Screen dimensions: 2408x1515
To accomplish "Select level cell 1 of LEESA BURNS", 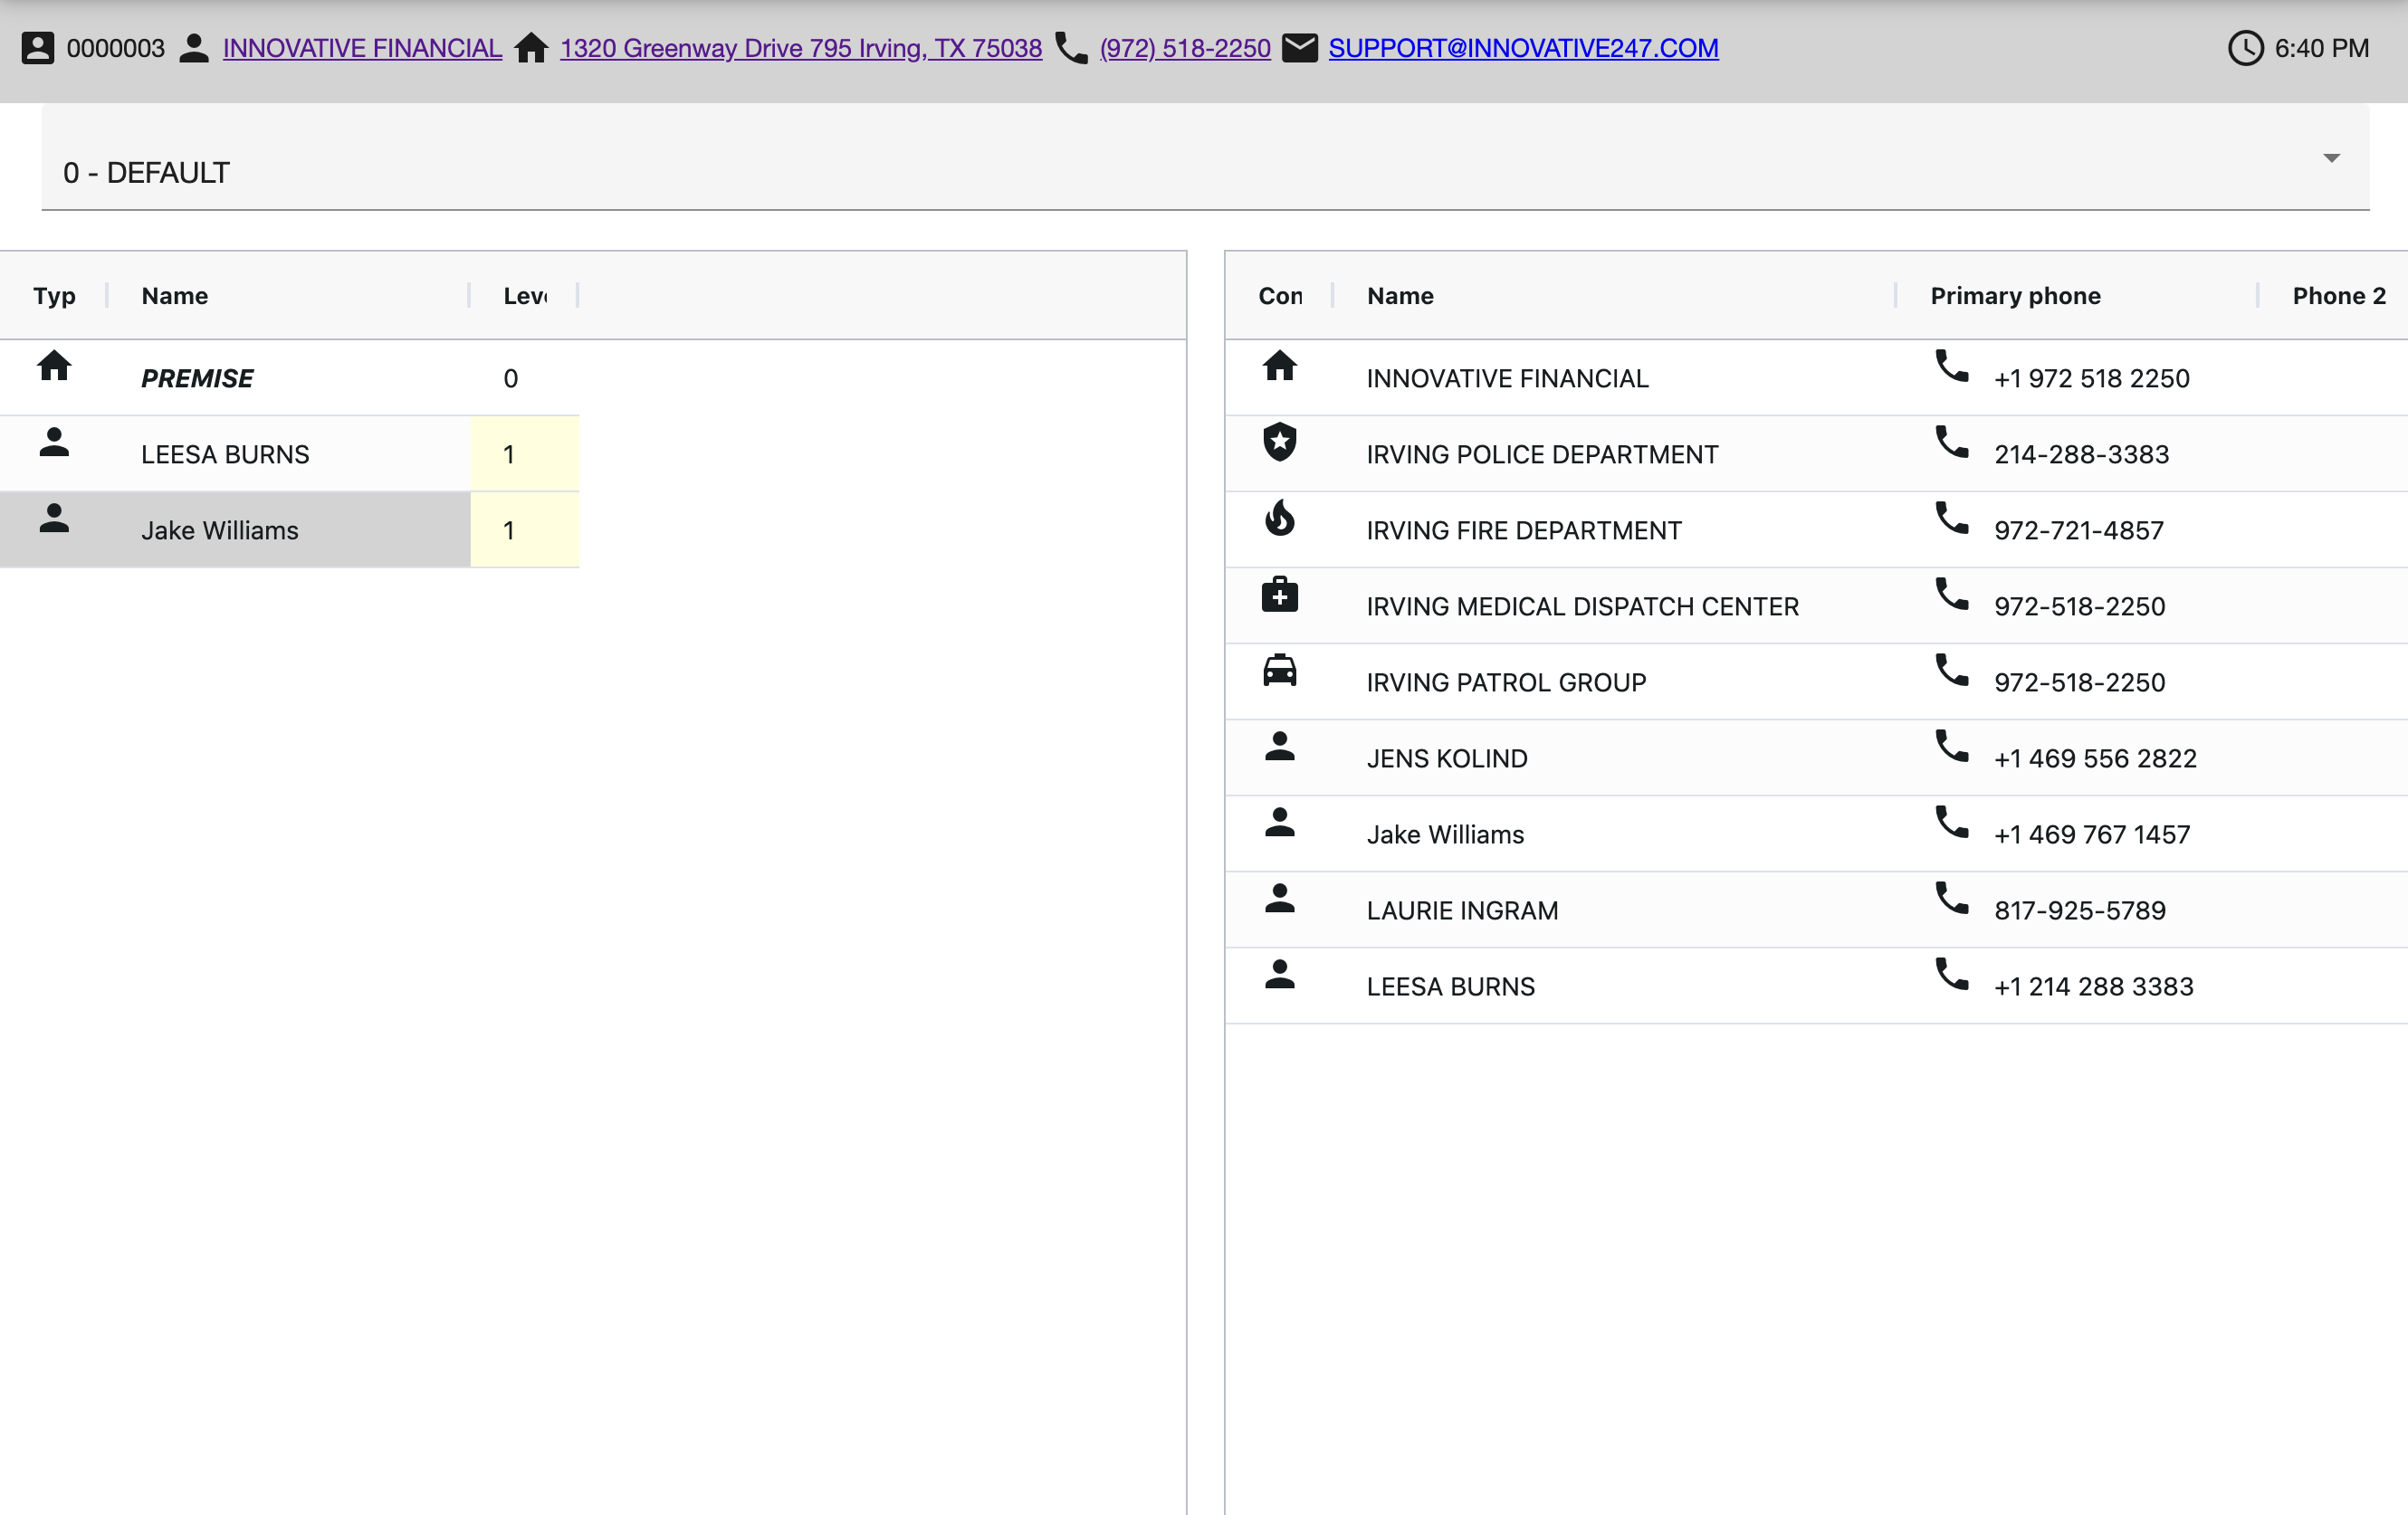I will coord(525,454).
